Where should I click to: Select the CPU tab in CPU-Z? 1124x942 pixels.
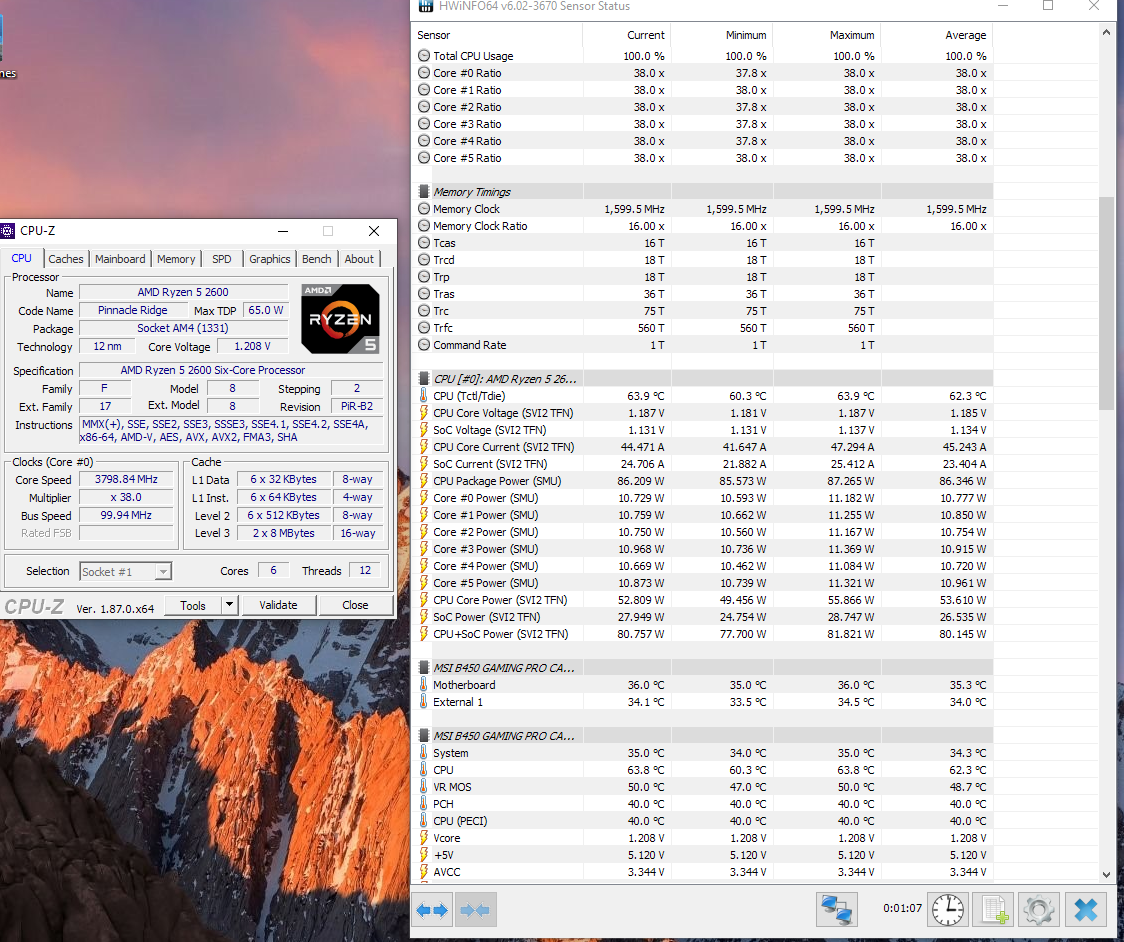[x=22, y=258]
